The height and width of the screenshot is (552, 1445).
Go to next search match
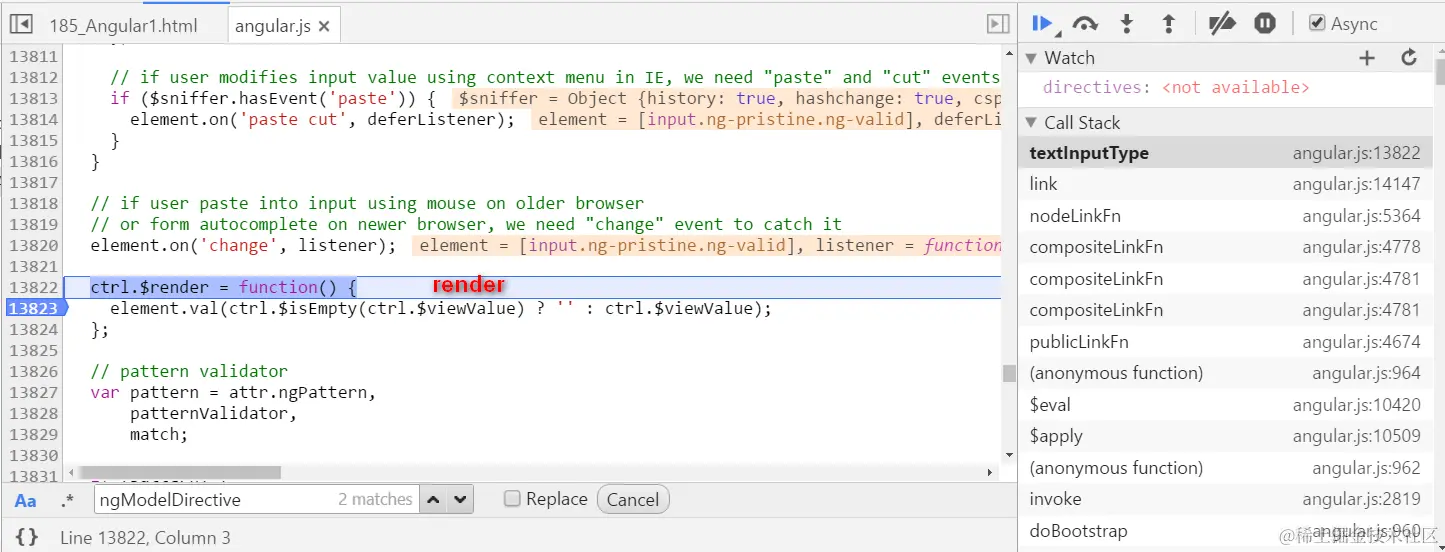pyautogui.click(x=459, y=499)
